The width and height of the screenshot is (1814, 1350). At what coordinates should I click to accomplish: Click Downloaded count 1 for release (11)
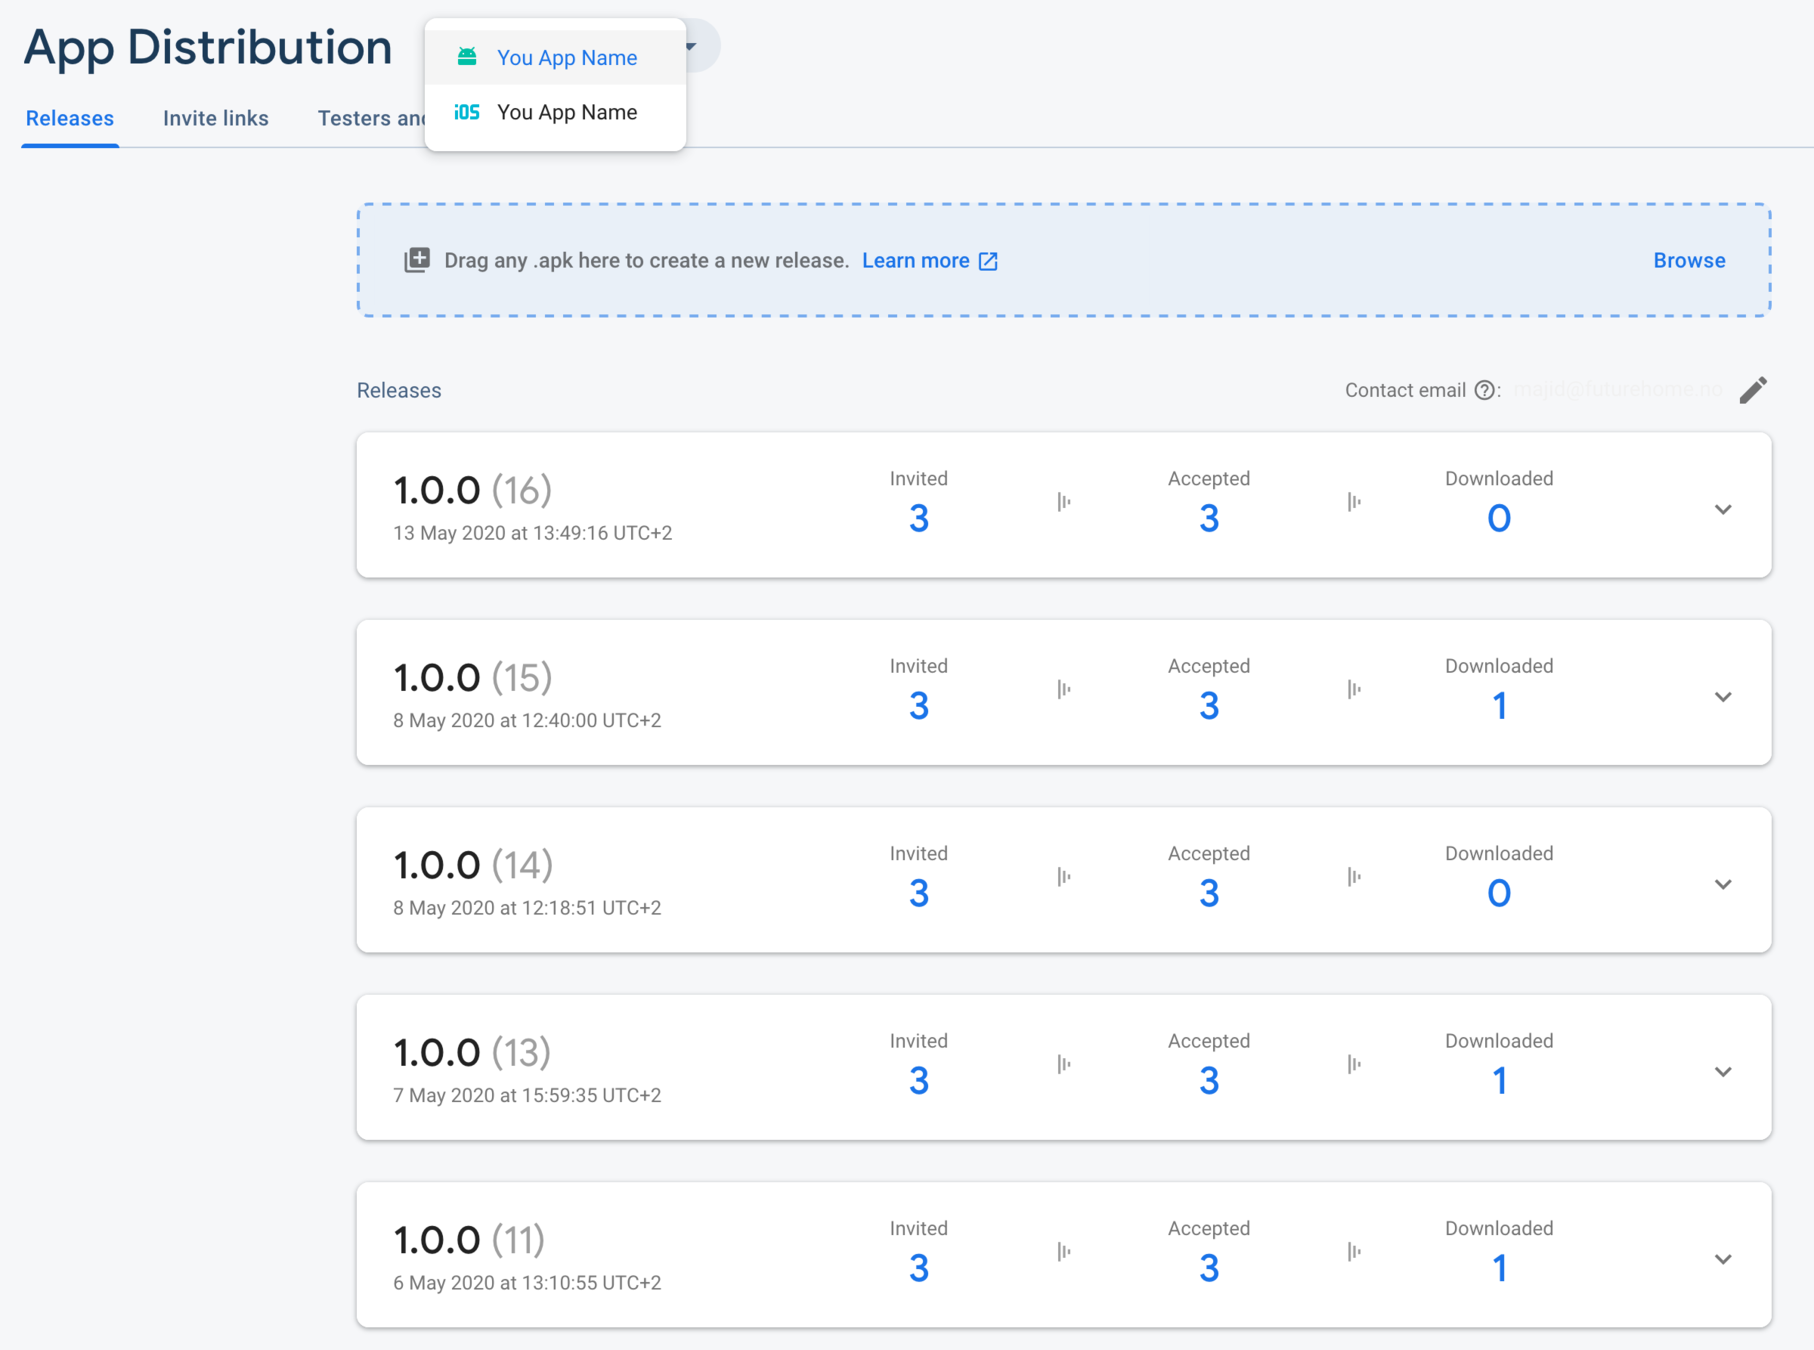coord(1499,1268)
